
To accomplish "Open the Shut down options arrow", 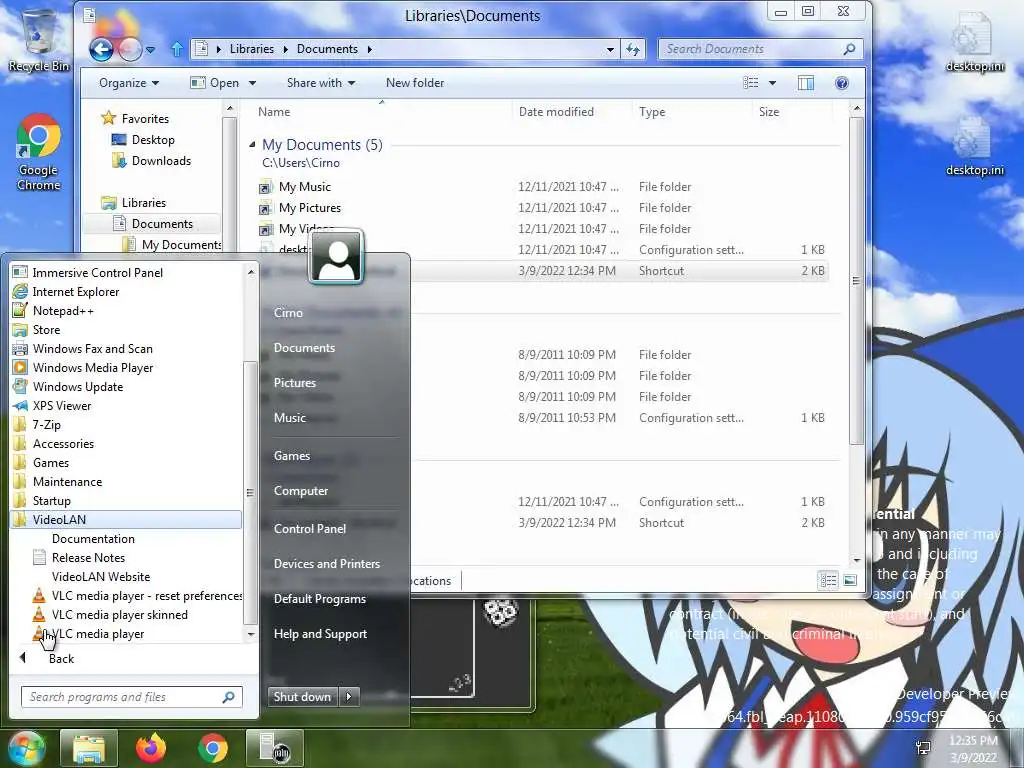I will click(x=349, y=696).
